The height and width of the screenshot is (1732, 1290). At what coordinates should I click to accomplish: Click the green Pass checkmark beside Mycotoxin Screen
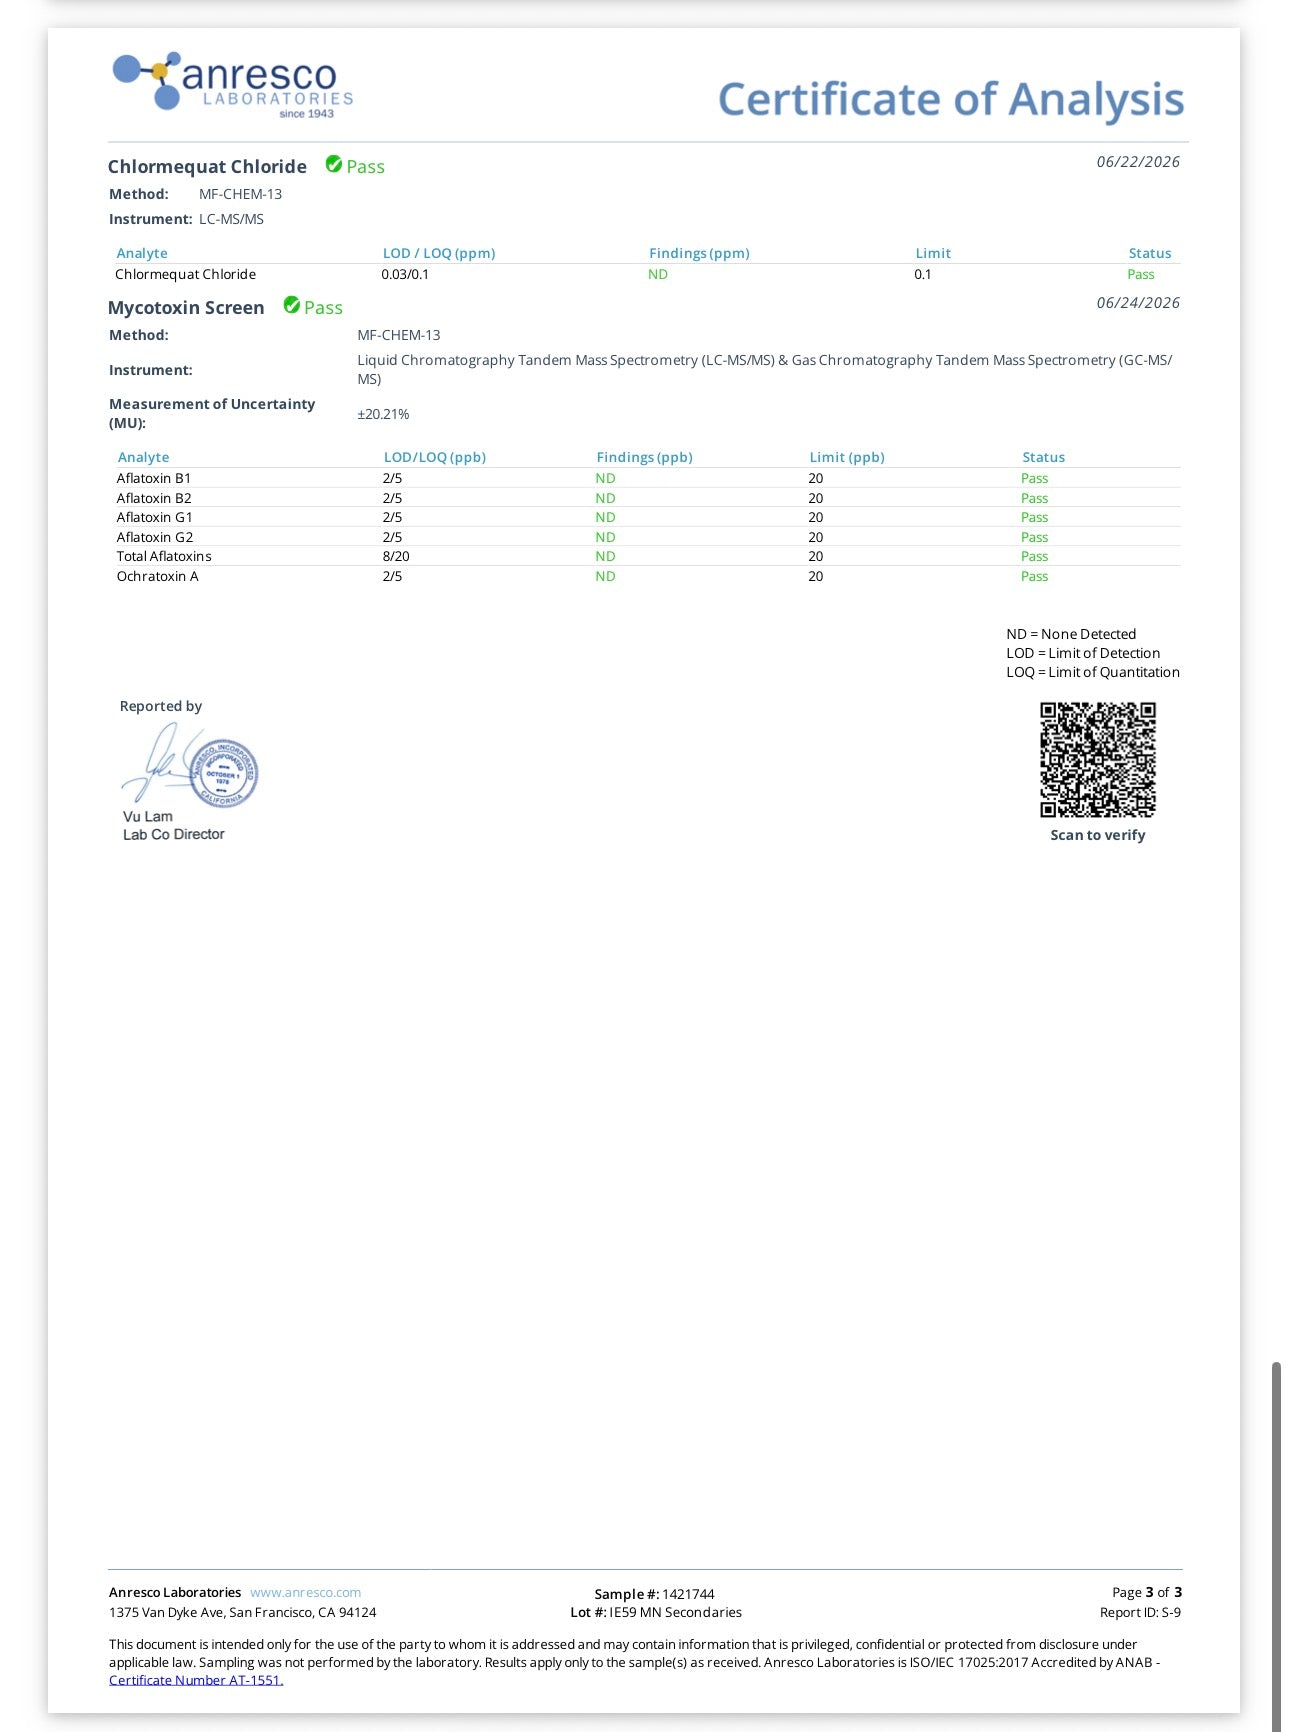292,305
